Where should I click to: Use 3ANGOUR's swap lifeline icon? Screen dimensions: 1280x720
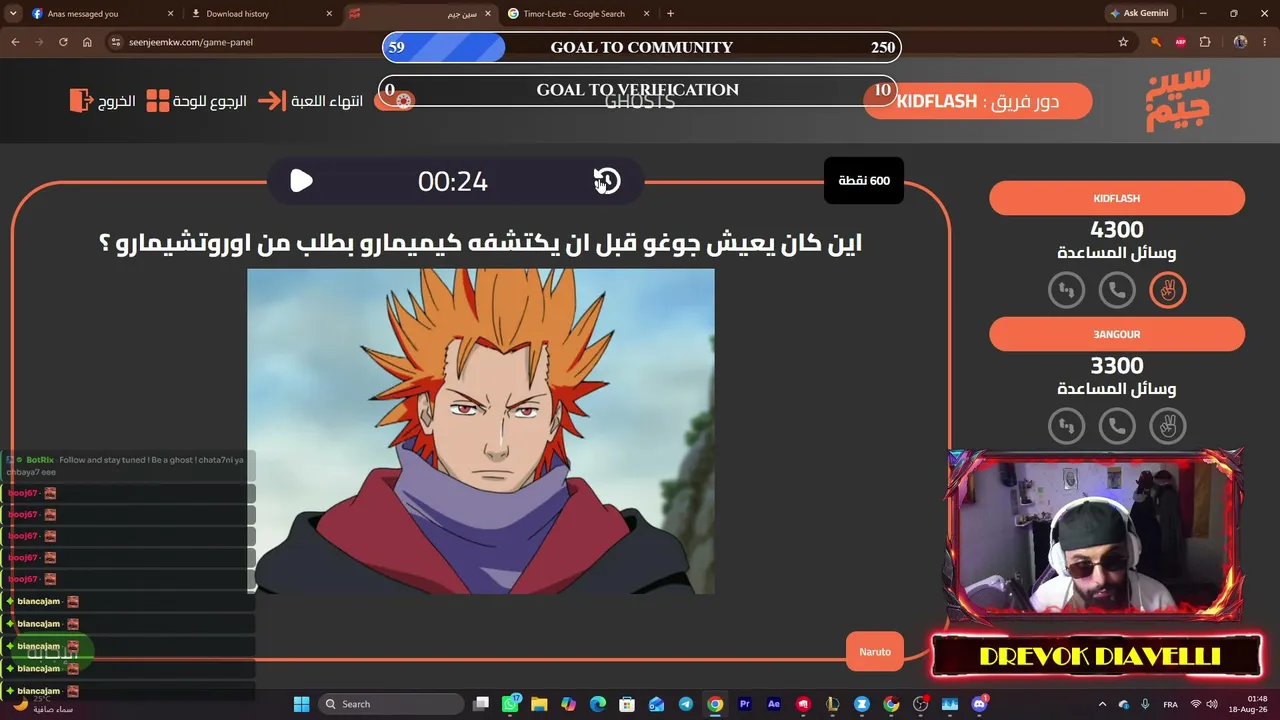(x=1066, y=426)
